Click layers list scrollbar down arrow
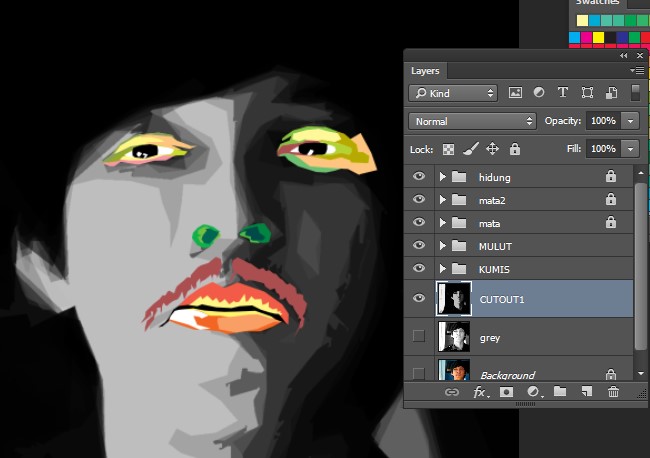The width and height of the screenshot is (650, 458). coord(641,373)
